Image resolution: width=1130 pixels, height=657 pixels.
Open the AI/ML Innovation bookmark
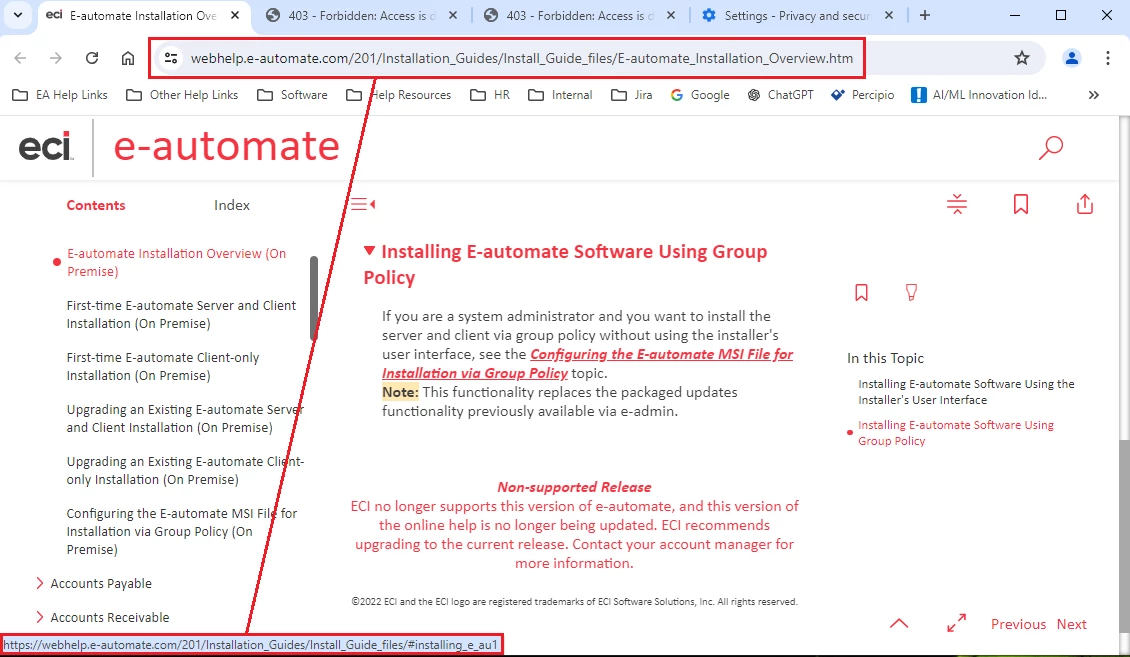[x=979, y=95]
